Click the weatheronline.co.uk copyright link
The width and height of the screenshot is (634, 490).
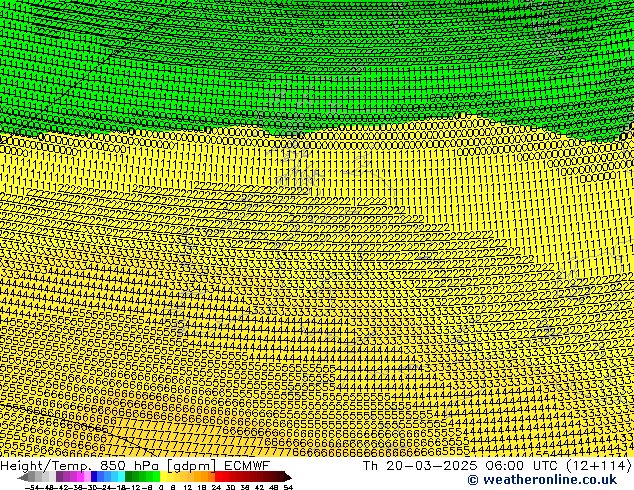pos(542,480)
